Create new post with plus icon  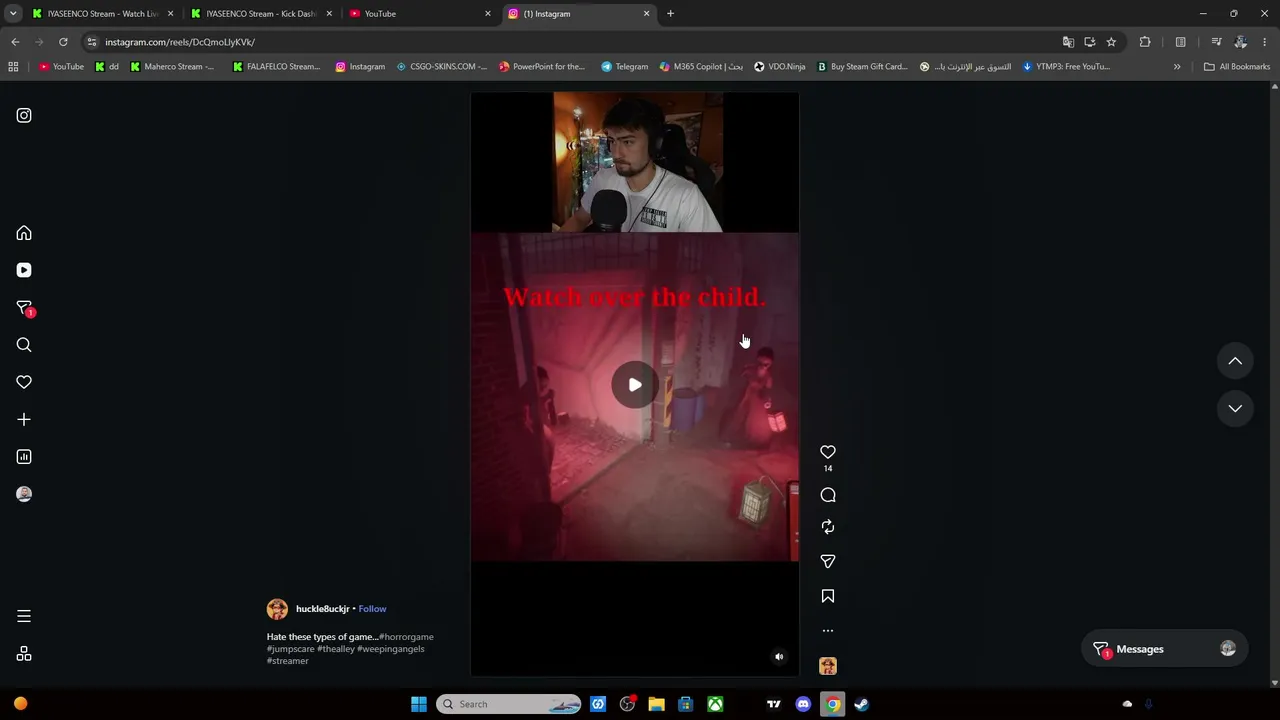24,420
